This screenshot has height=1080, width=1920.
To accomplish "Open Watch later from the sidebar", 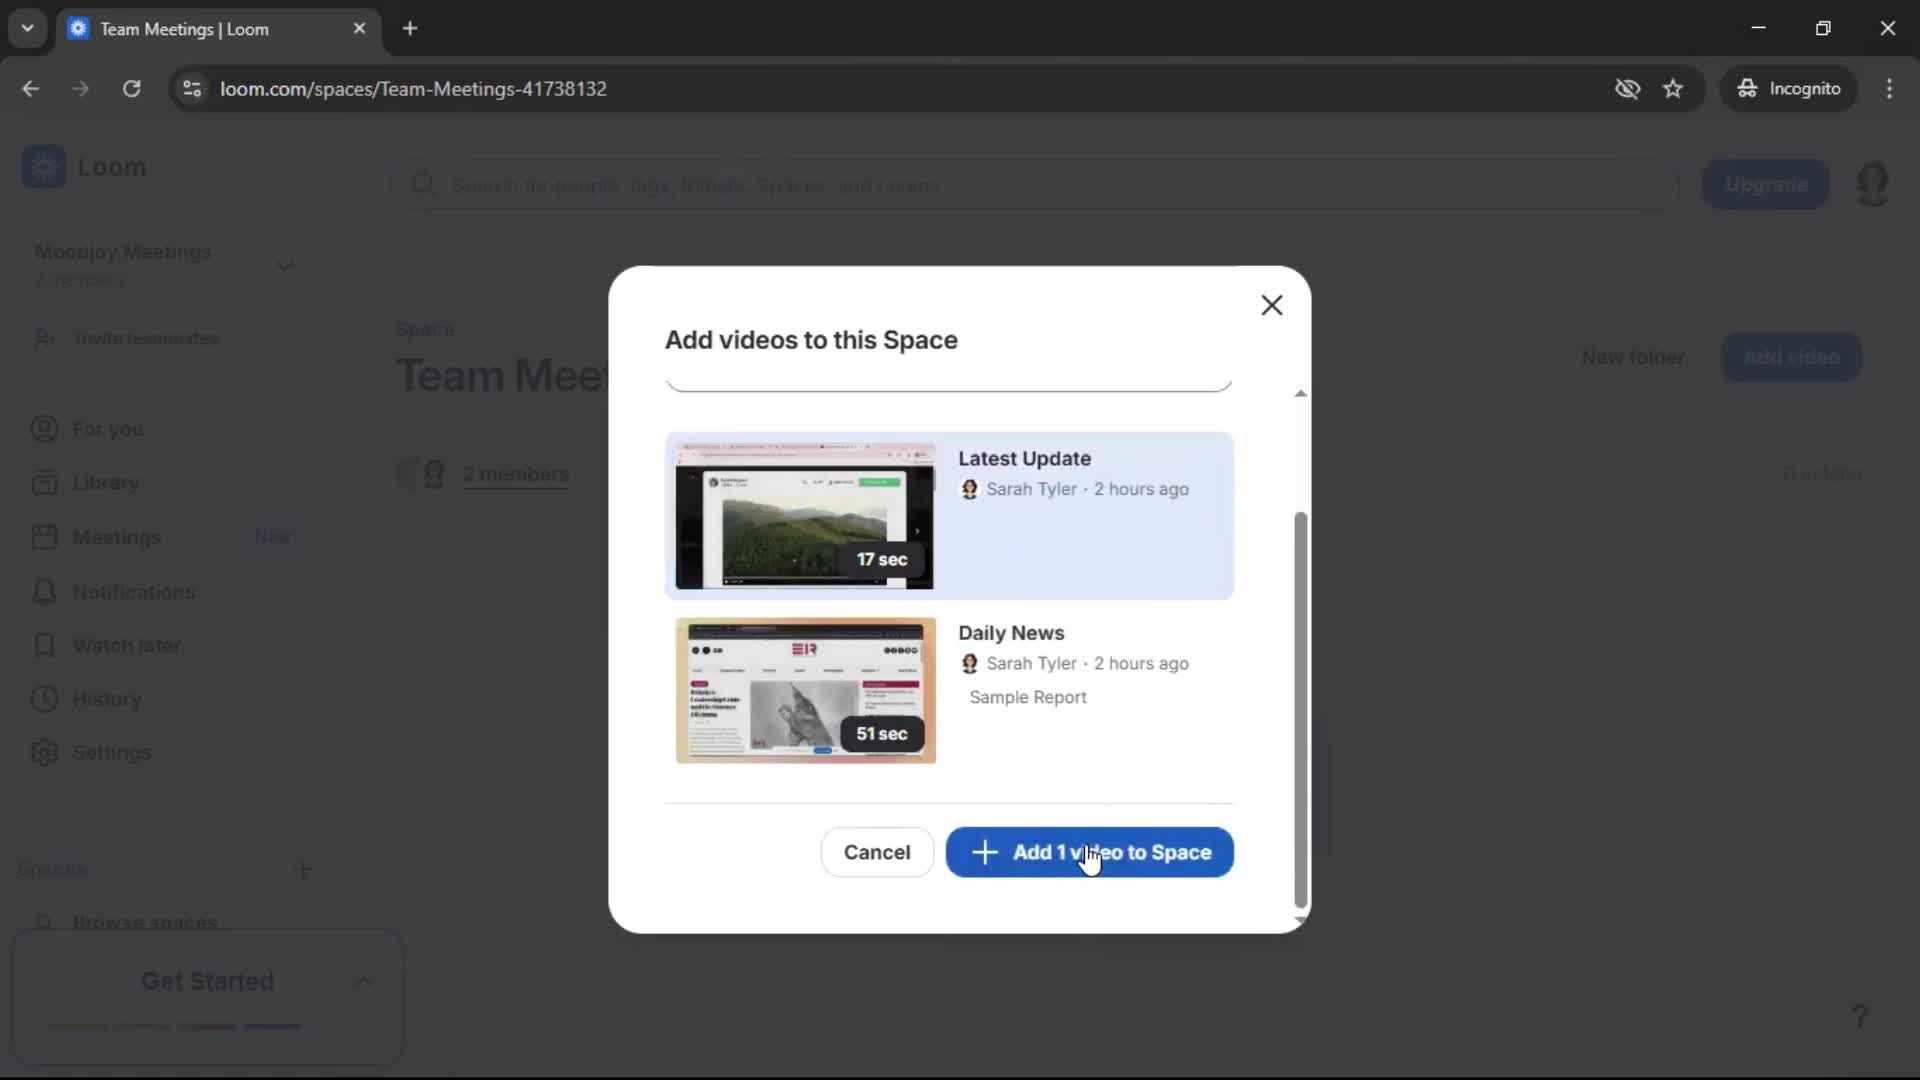I will [x=127, y=645].
